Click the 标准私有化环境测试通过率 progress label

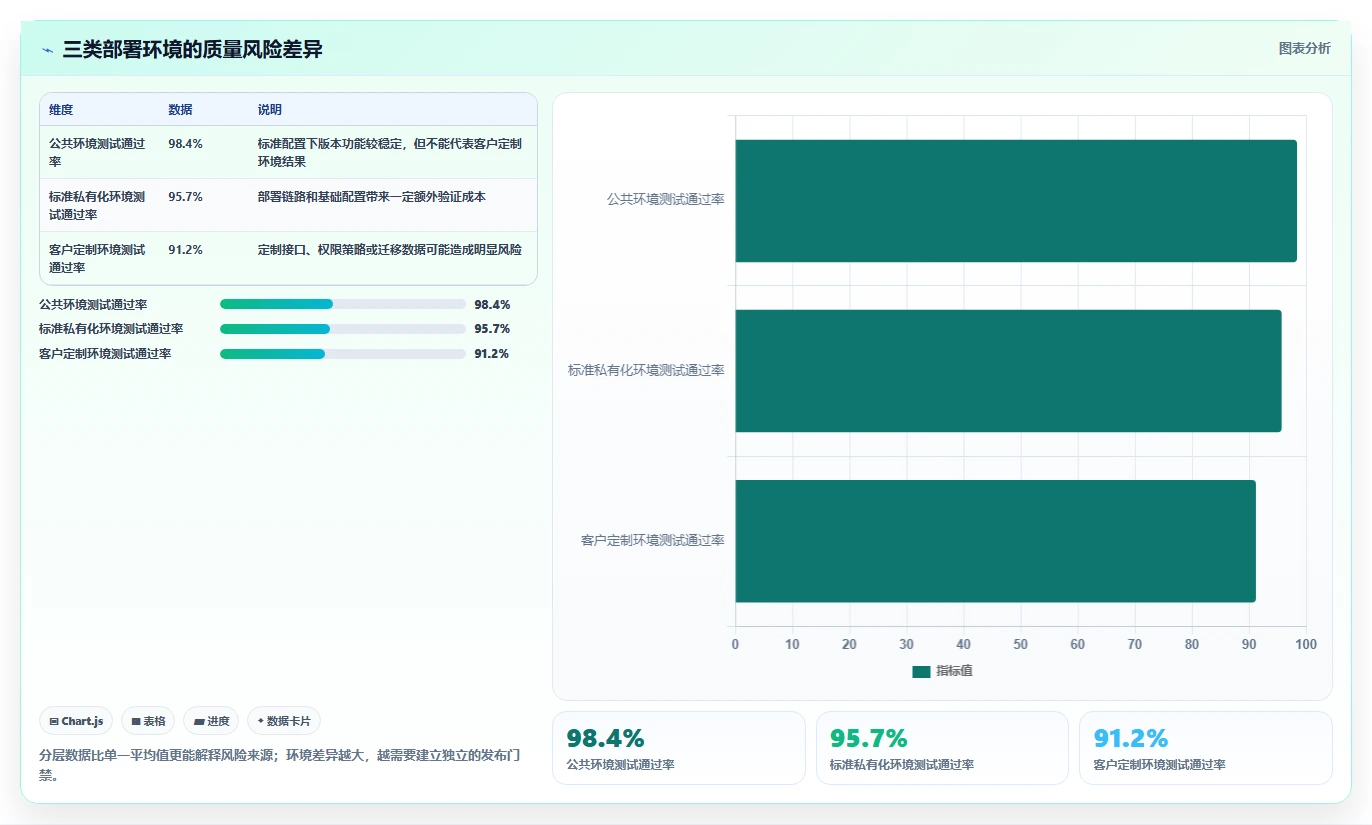[111, 329]
